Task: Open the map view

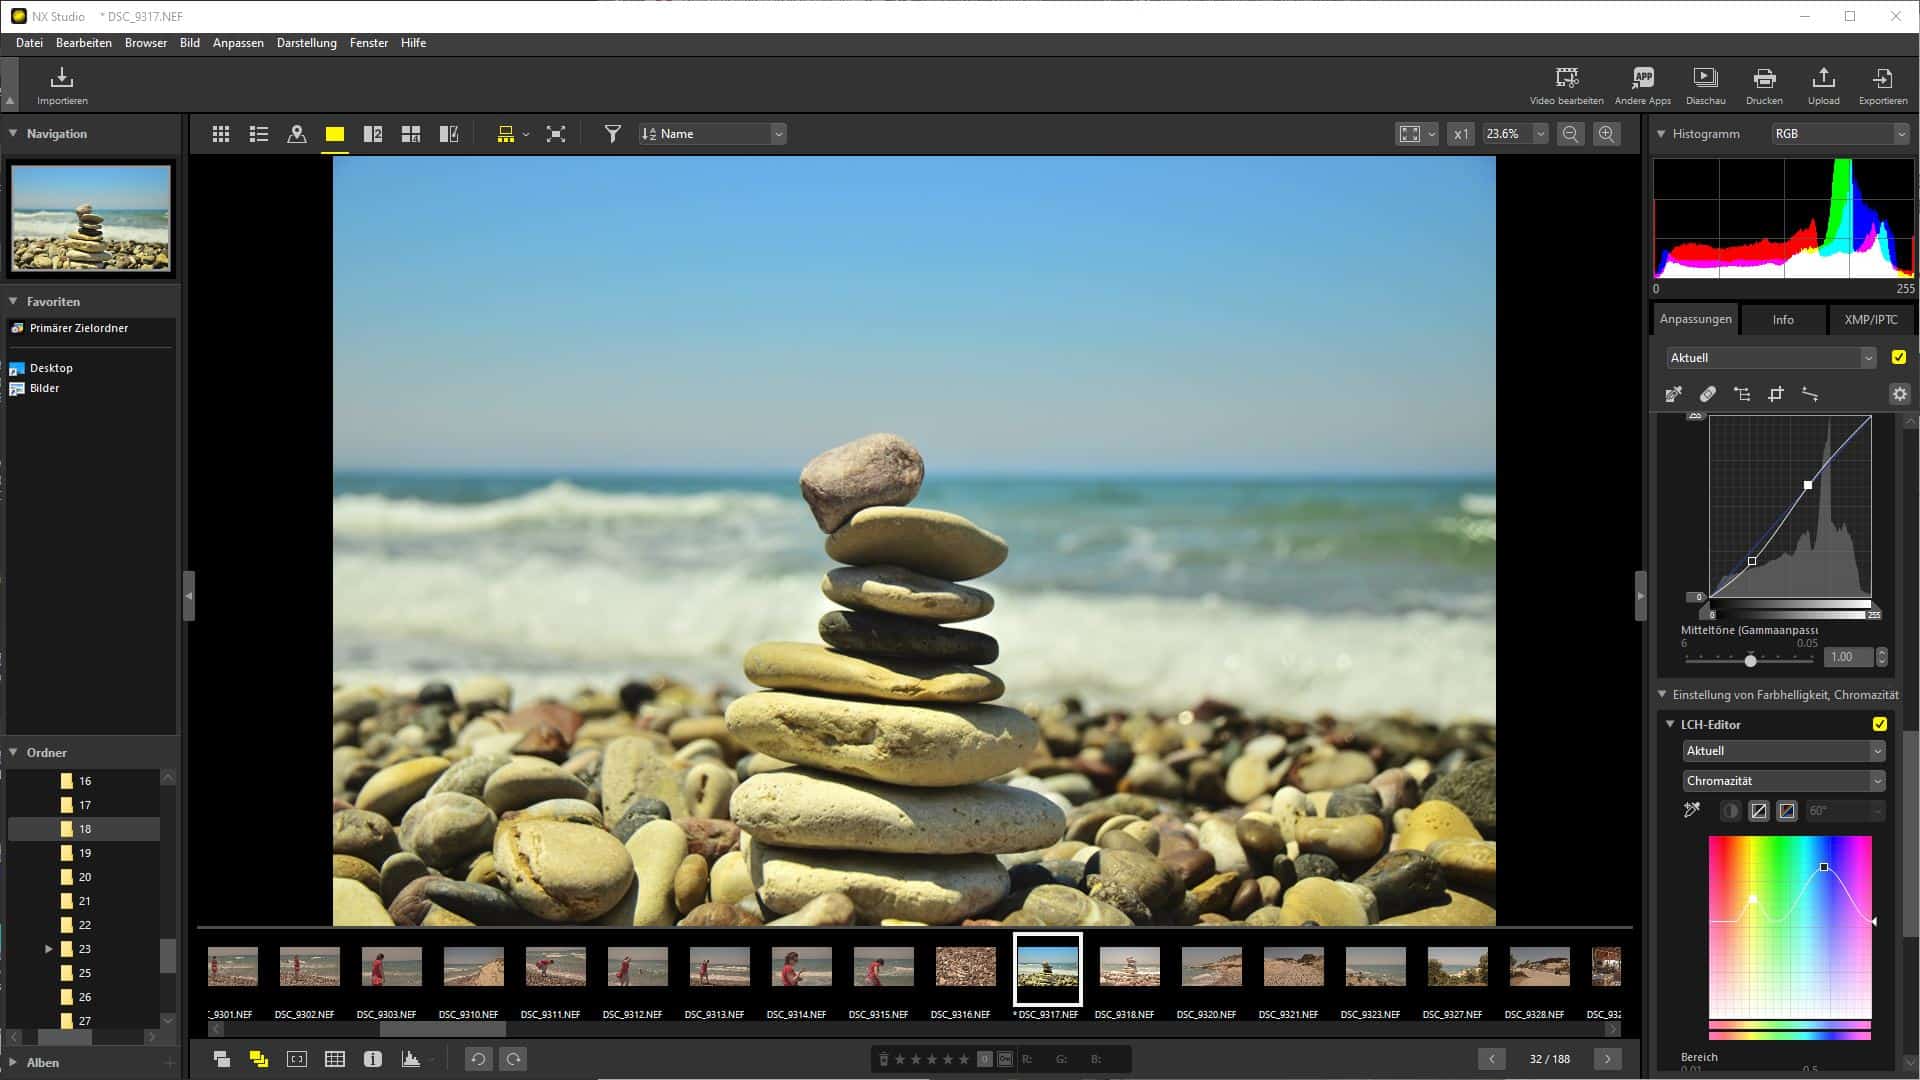Action: tap(297, 133)
